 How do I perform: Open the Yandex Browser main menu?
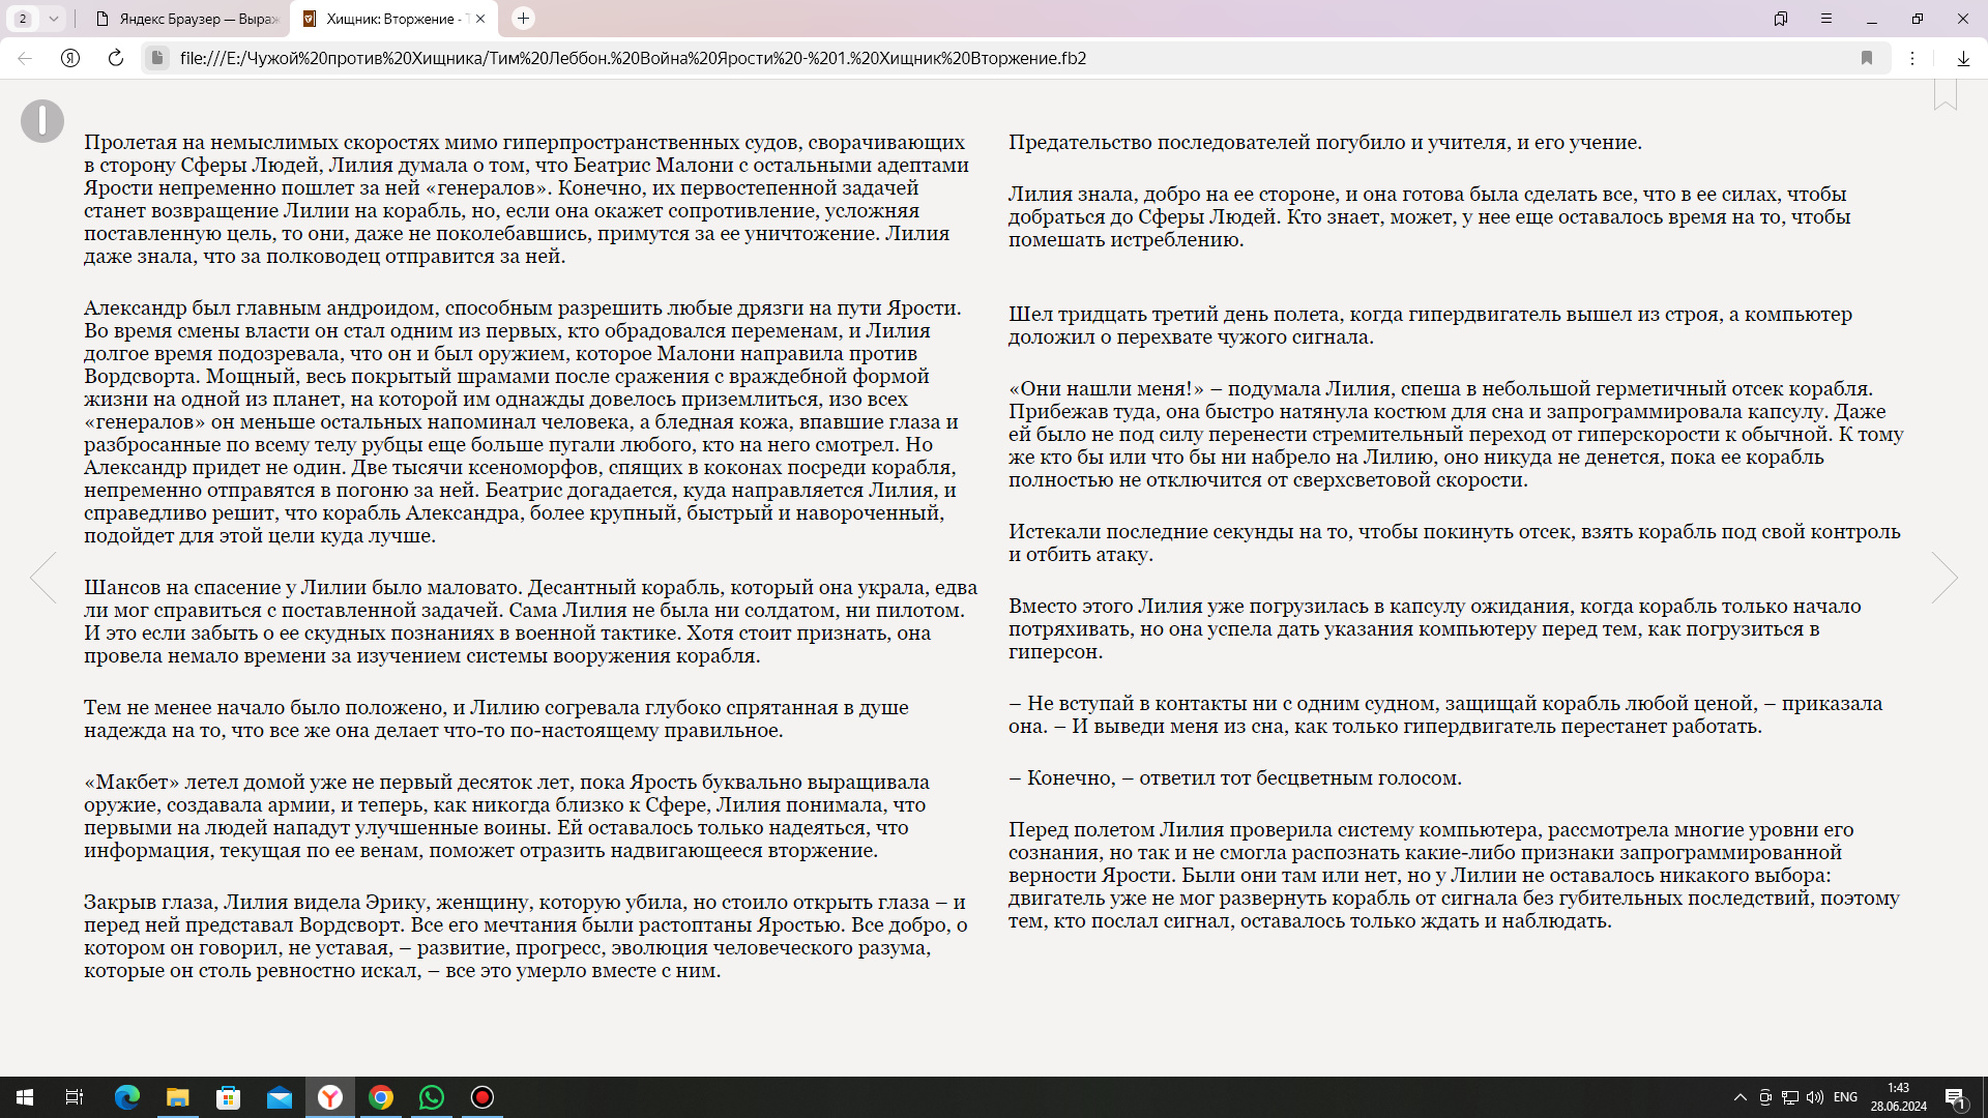tap(1826, 18)
